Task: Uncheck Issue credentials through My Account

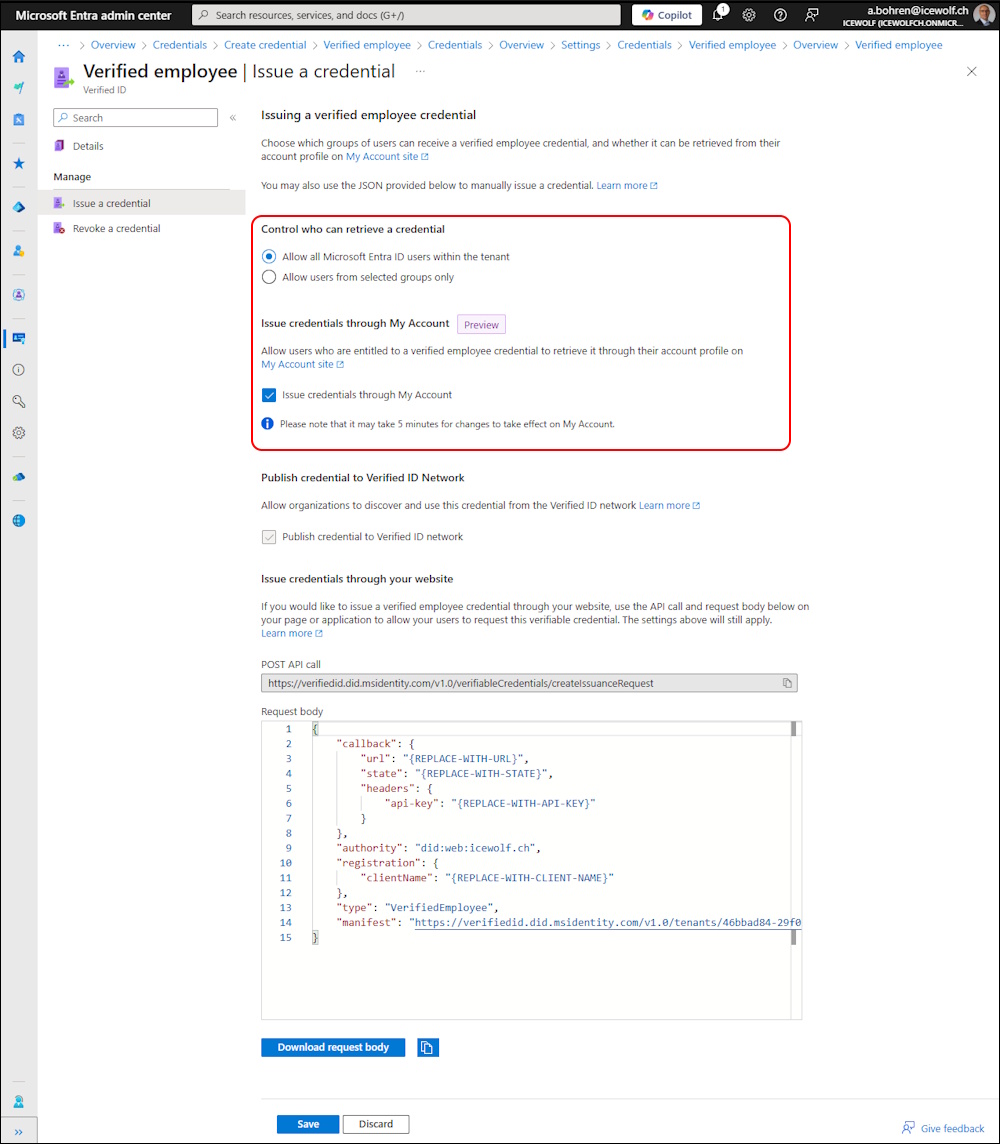Action: [x=269, y=395]
